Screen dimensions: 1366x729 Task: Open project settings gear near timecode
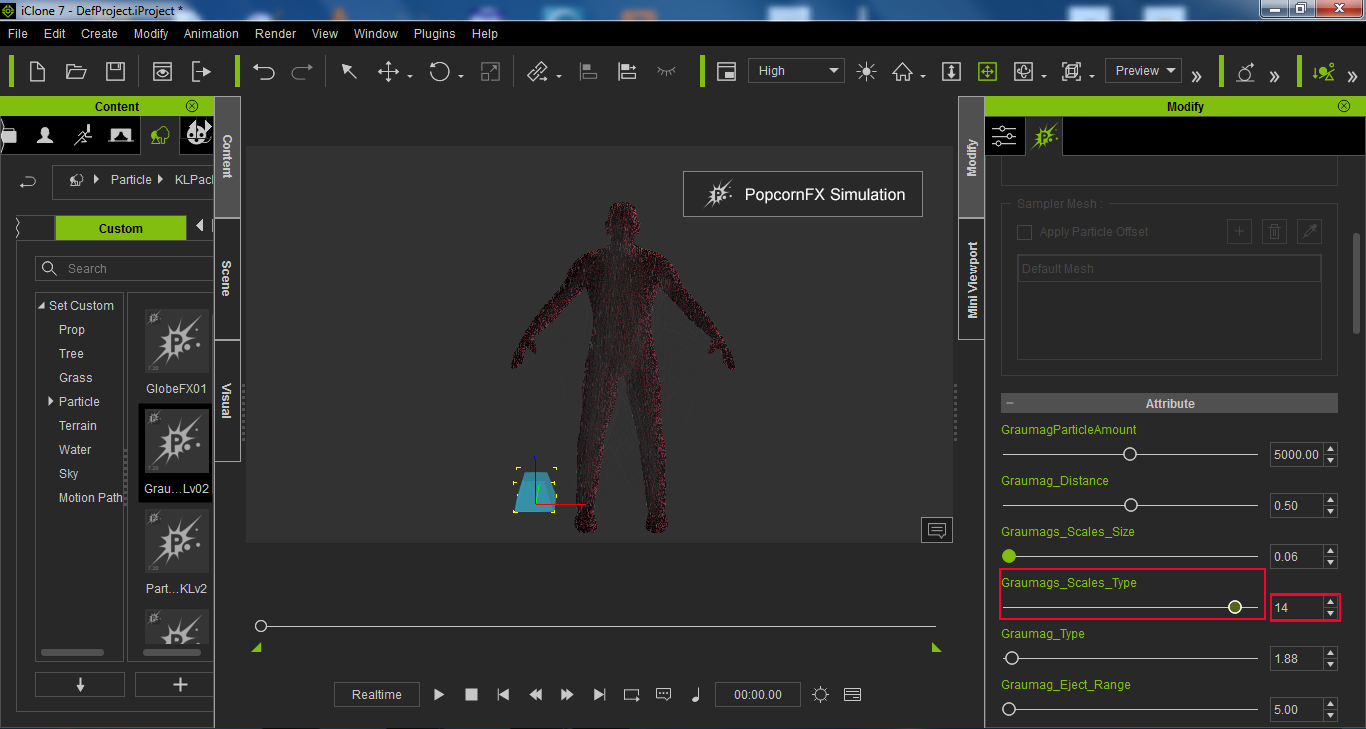coord(821,695)
